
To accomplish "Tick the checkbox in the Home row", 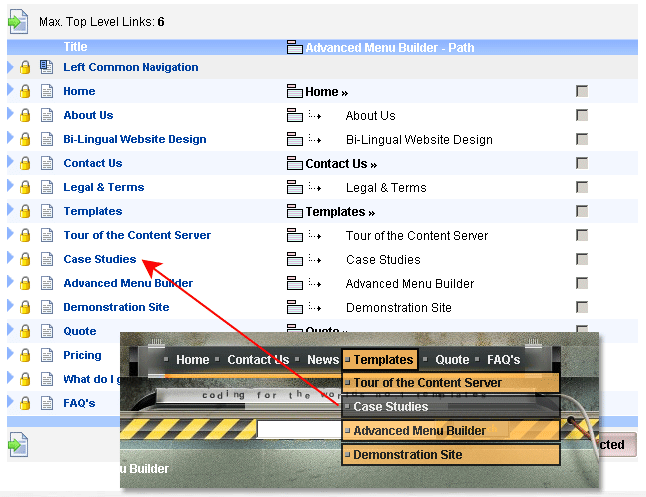I will [582, 91].
